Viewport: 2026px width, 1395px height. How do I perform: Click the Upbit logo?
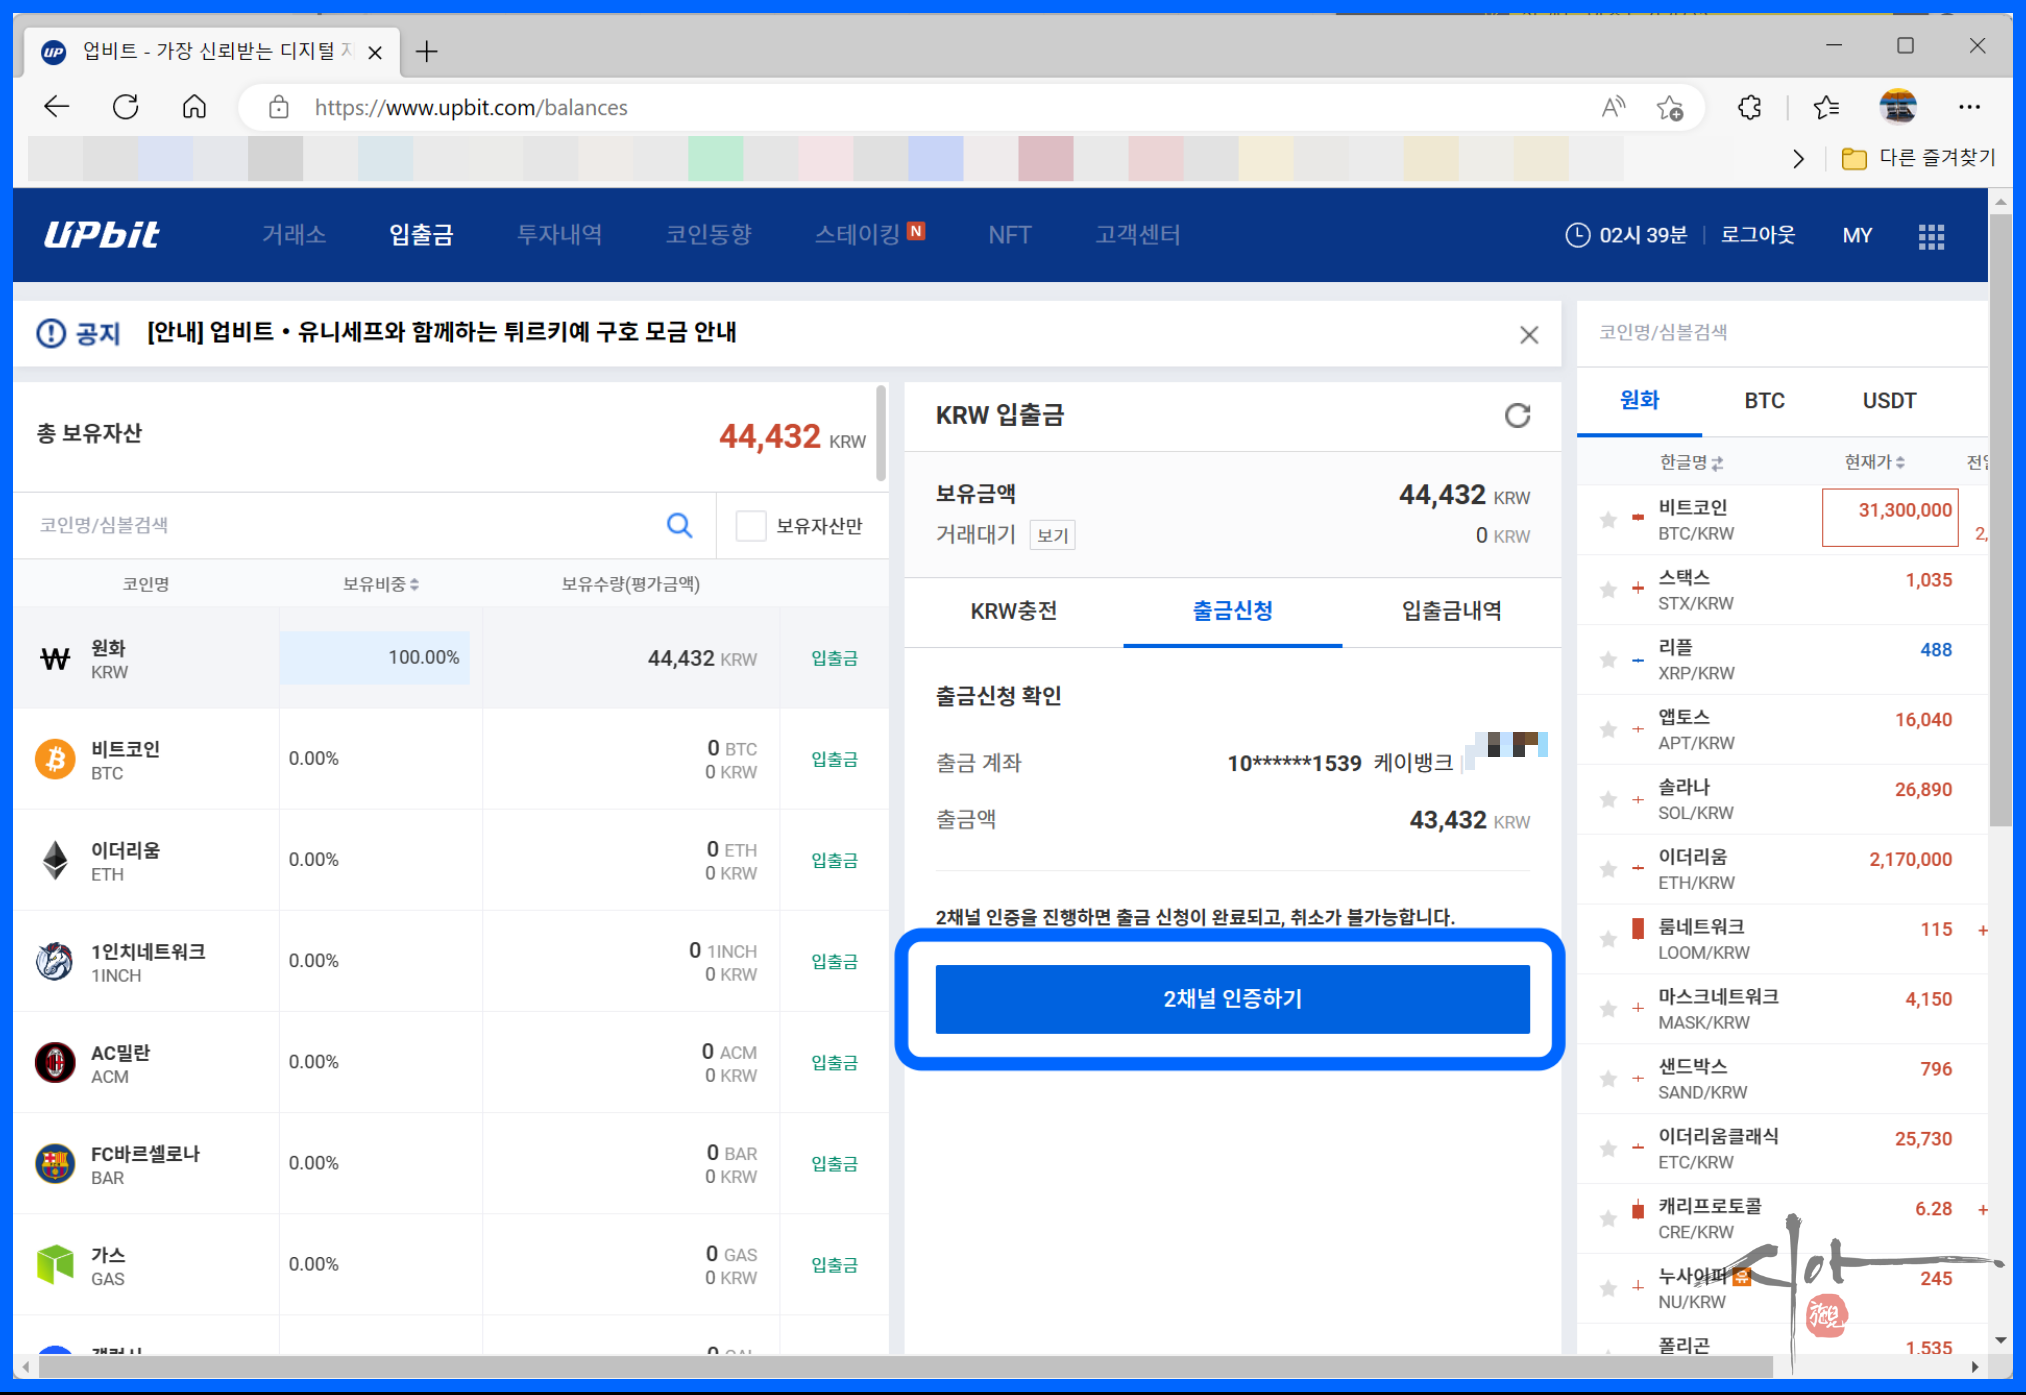tap(102, 235)
